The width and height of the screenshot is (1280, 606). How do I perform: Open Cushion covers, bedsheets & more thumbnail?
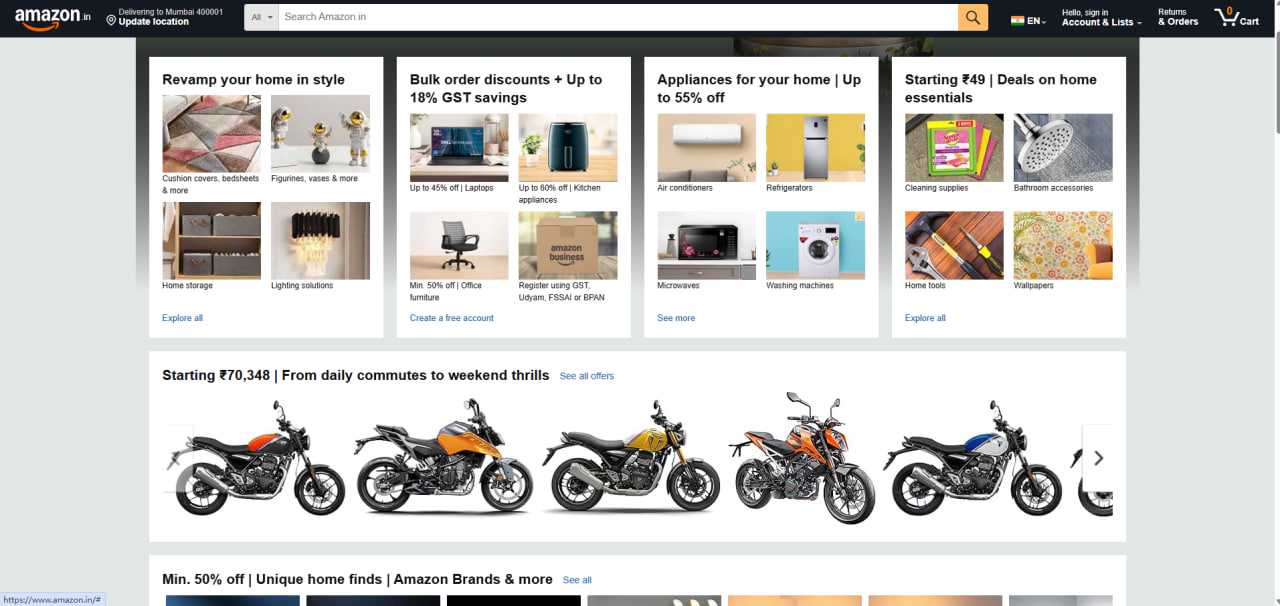point(211,134)
